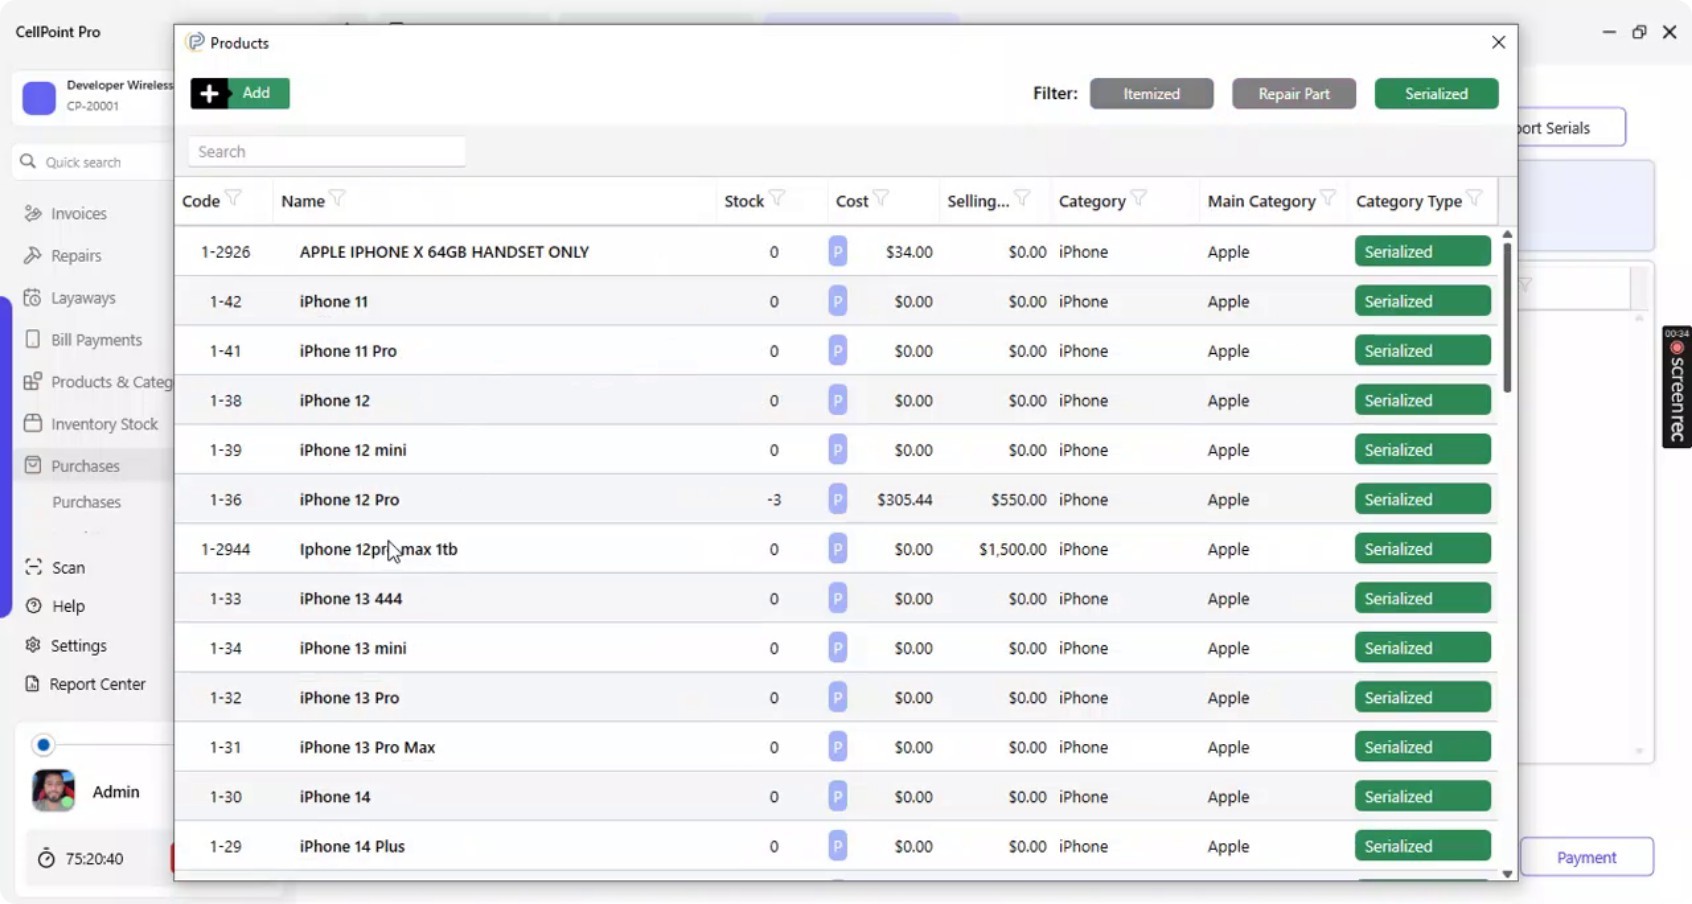Toggle the Repair Part filter

click(1294, 93)
